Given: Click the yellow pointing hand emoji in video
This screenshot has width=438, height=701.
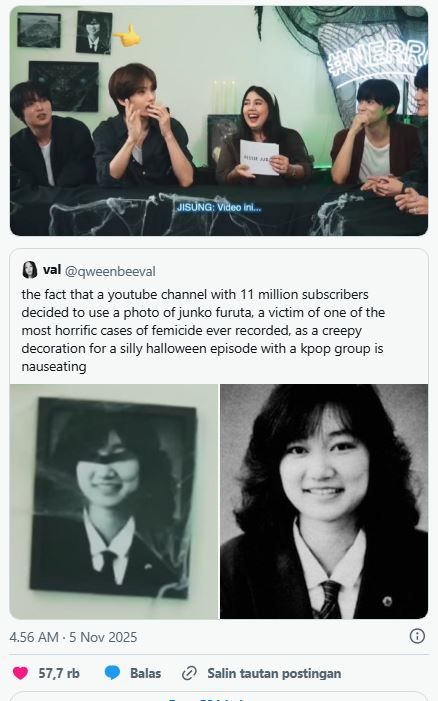Looking at the screenshot, I should [x=127, y=35].
